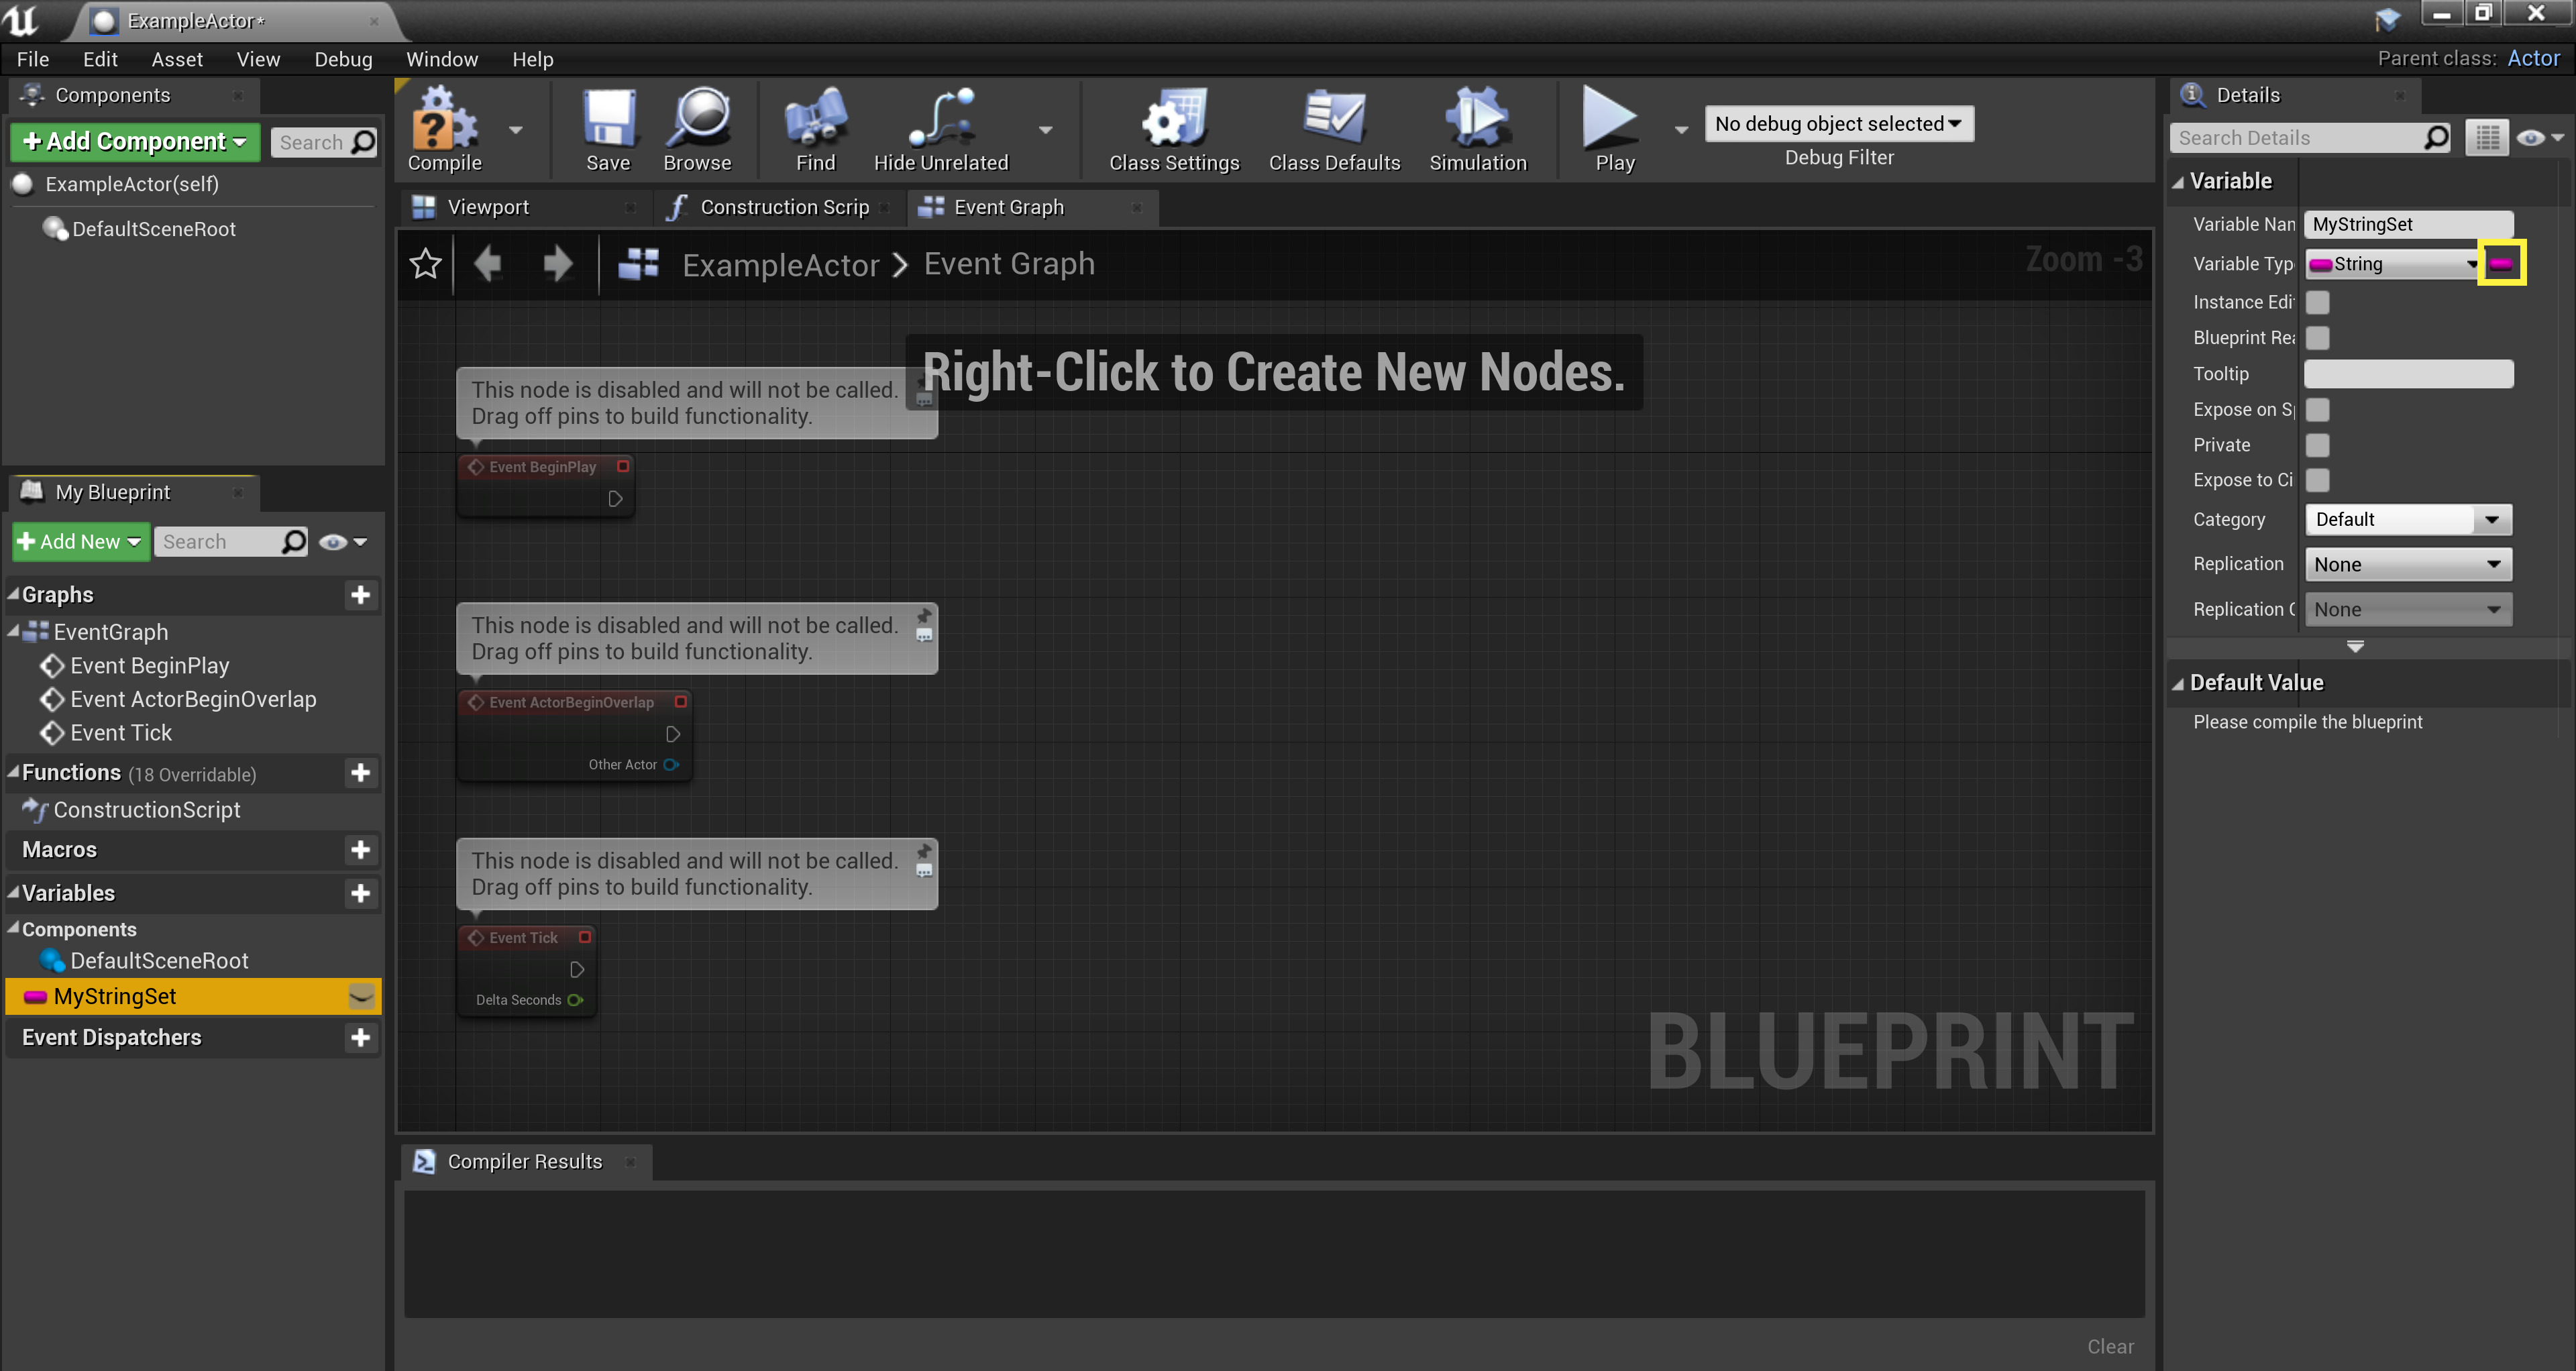This screenshot has width=2576, height=1371.
Task: Check the Private variable option
Action: [2318, 444]
